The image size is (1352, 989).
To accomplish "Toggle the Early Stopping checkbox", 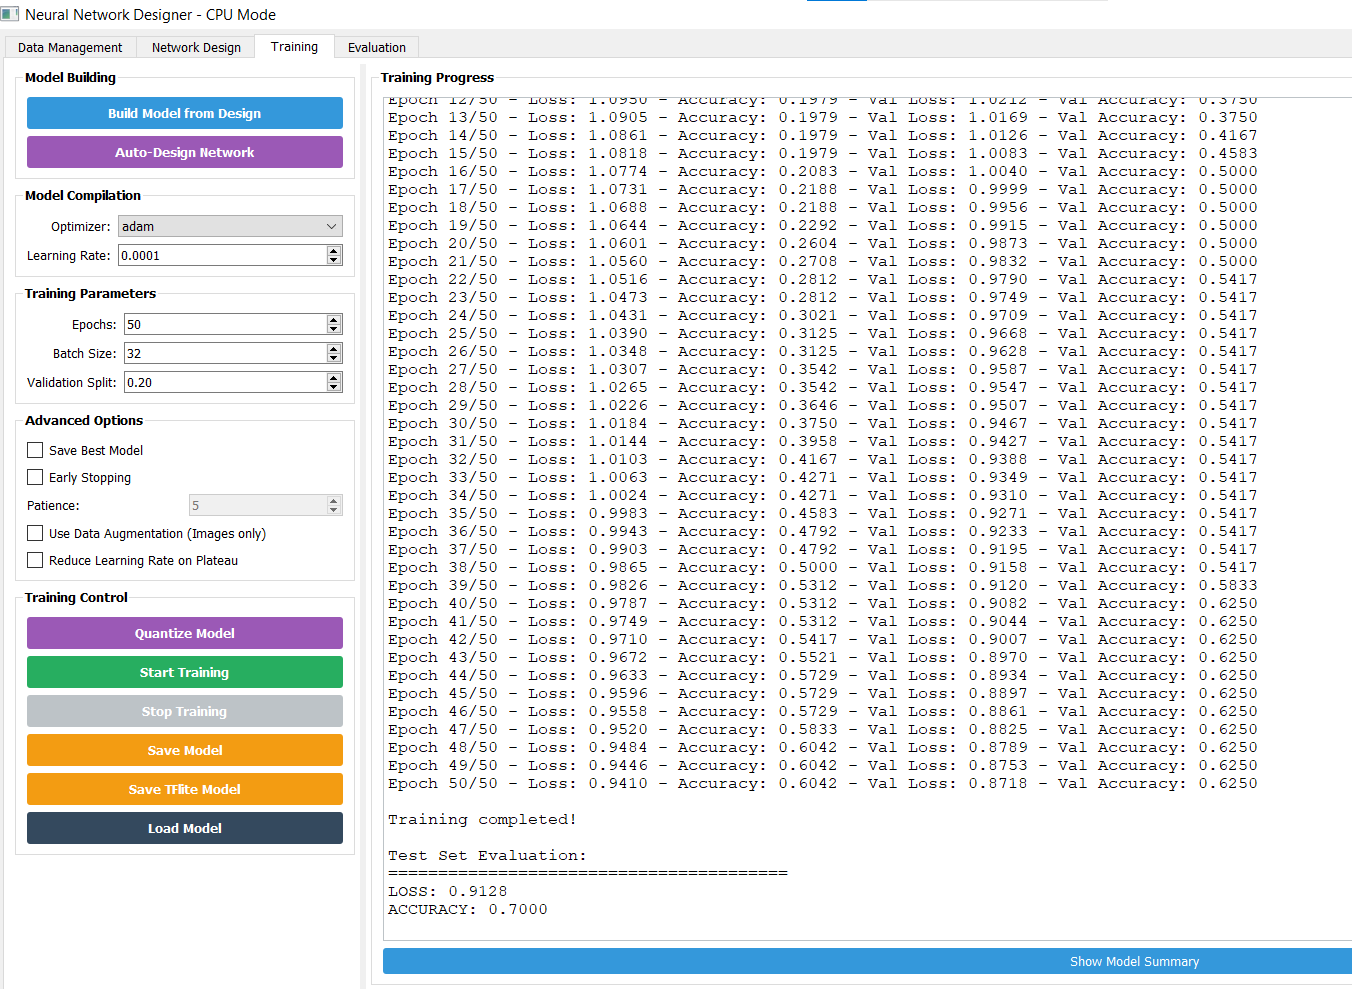I will coord(35,477).
